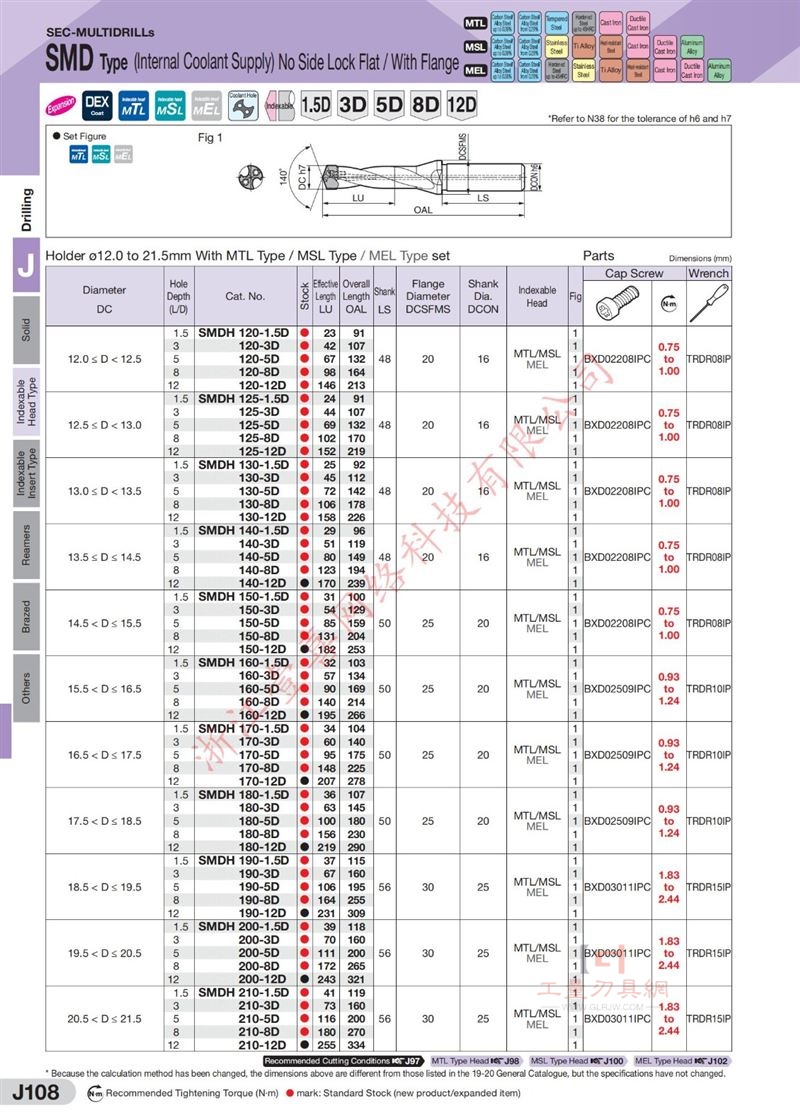Open the Reamers side tab

pos(26,545)
